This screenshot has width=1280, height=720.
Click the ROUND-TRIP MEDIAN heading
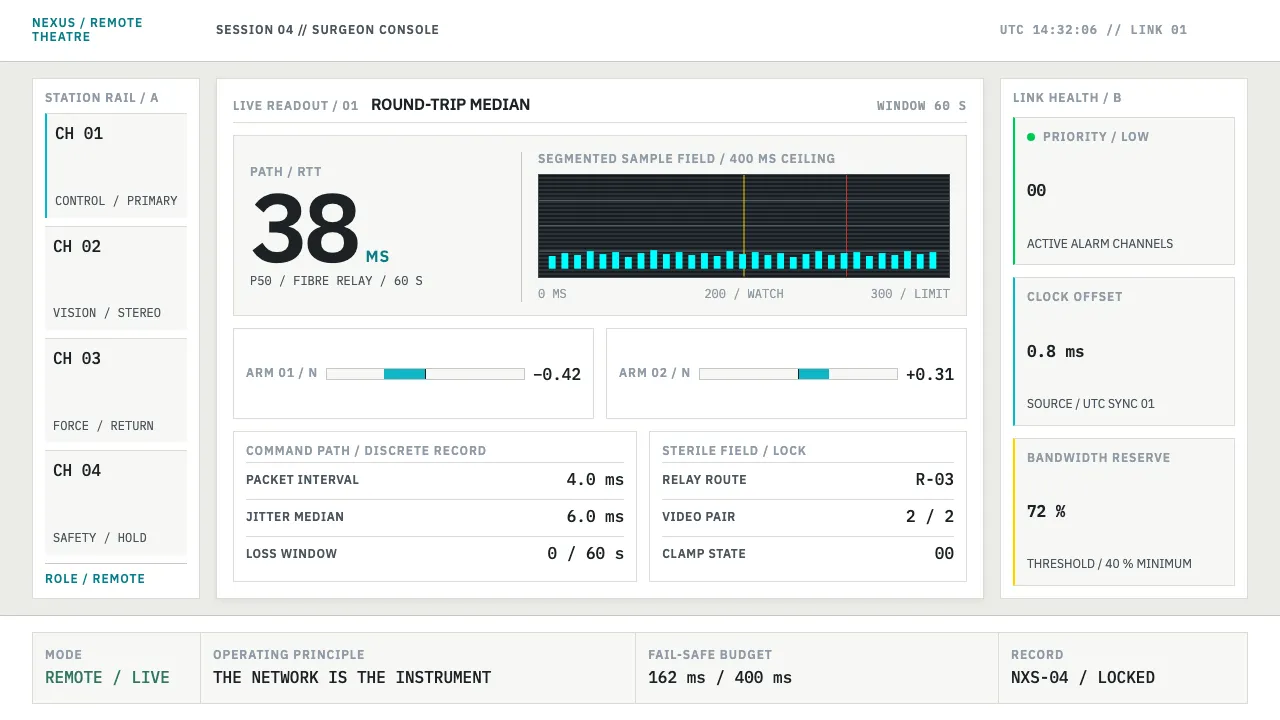coord(450,105)
